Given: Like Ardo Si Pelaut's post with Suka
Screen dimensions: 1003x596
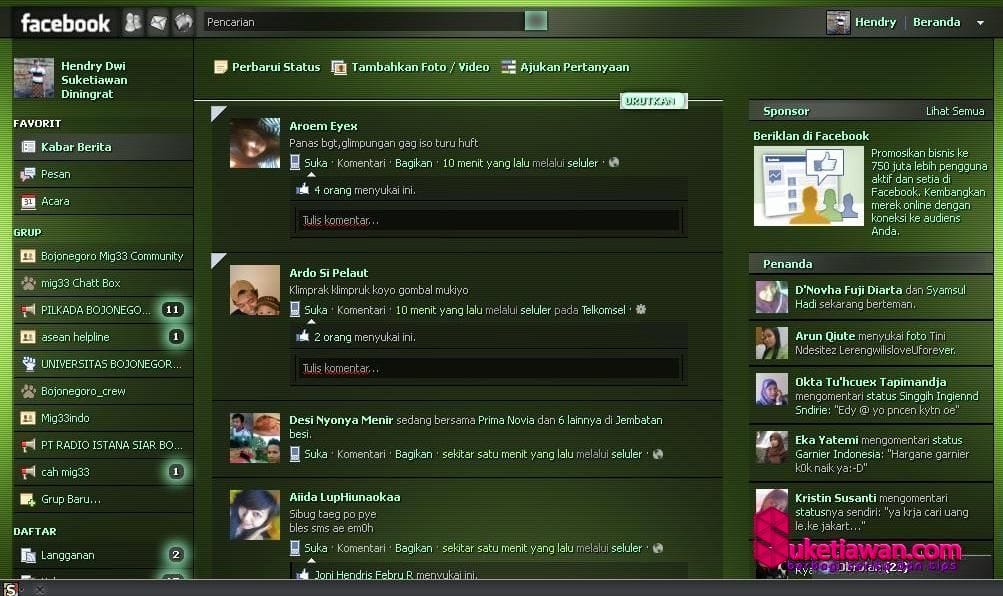Looking at the screenshot, I should click(x=315, y=310).
